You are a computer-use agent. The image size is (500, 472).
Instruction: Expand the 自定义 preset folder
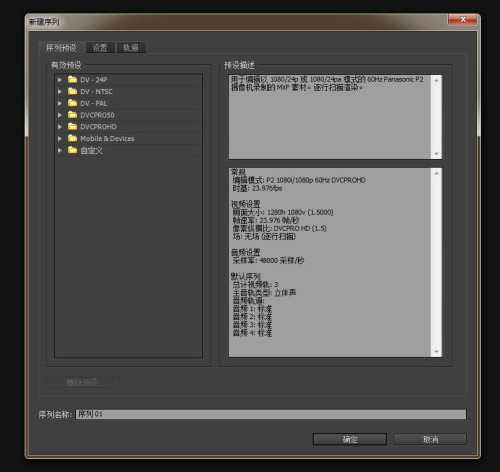point(60,150)
